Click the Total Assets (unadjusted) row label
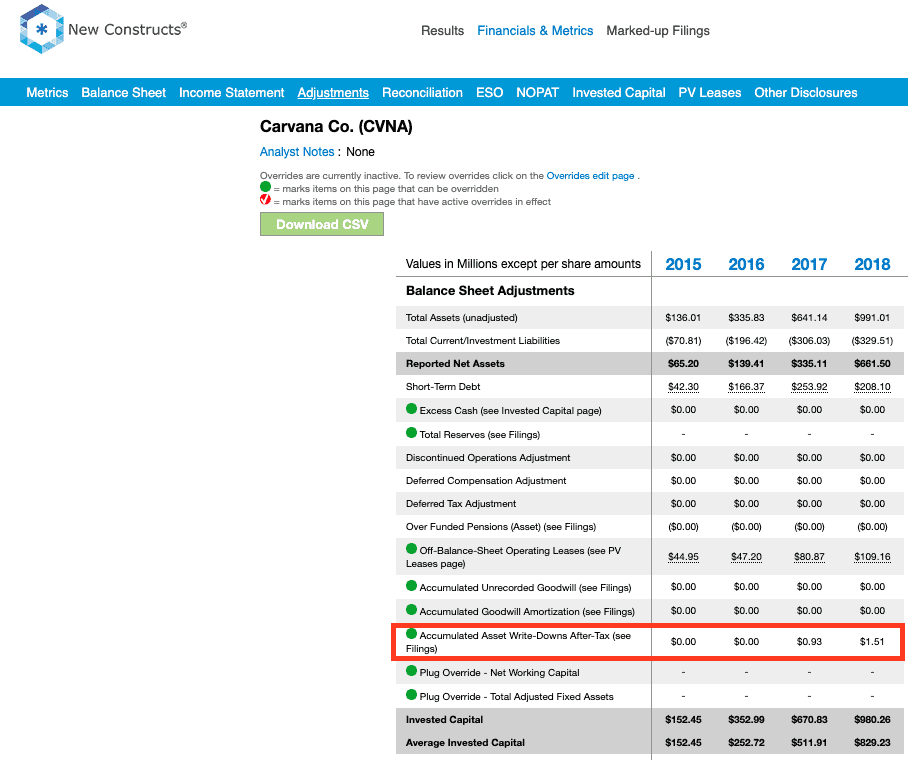 (462, 317)
